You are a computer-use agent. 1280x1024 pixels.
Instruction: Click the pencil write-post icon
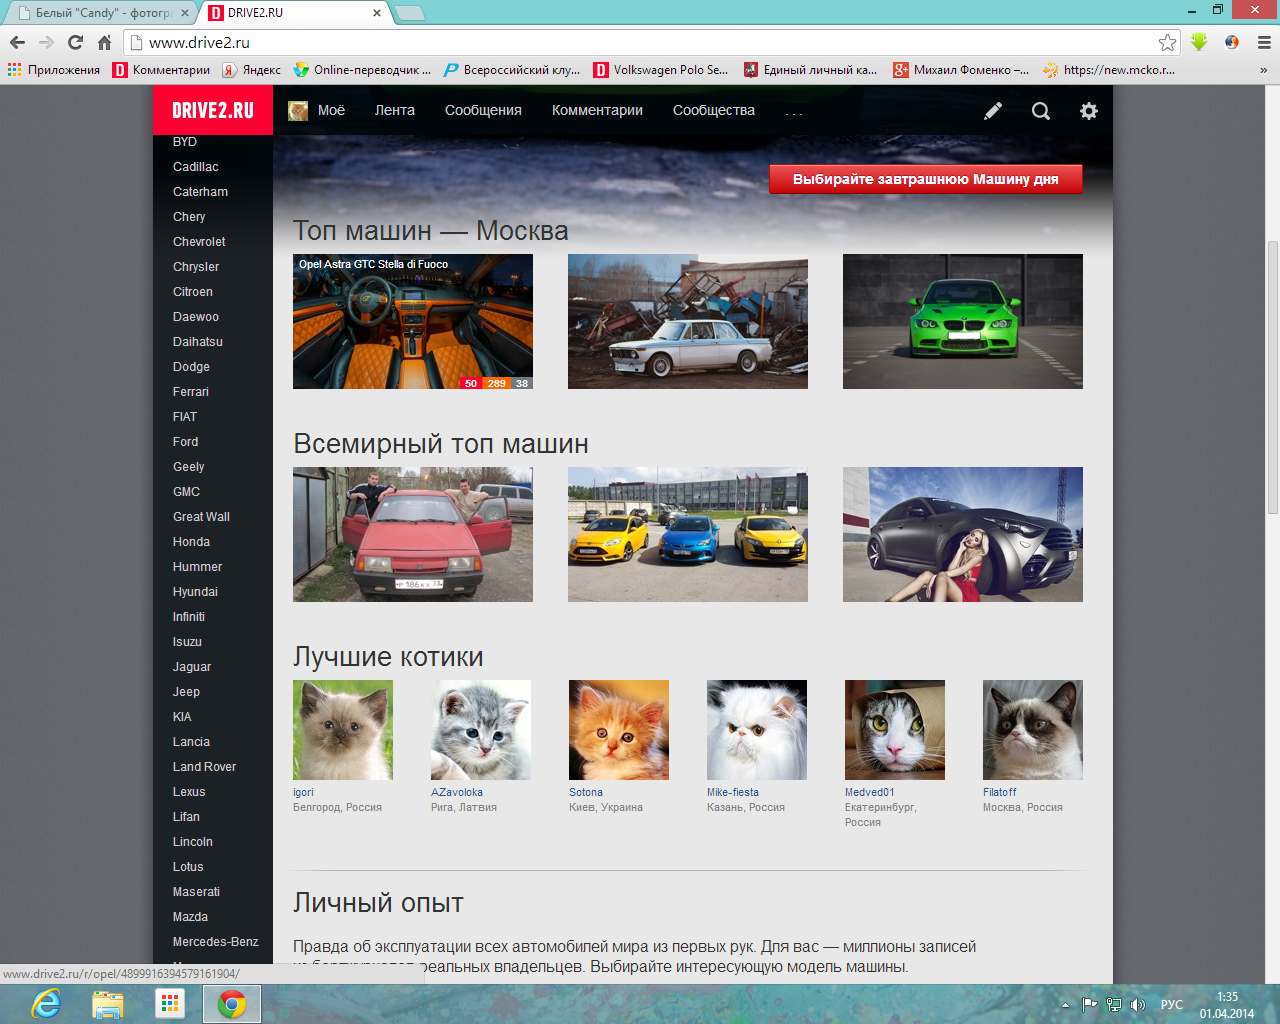coord(992,111)
